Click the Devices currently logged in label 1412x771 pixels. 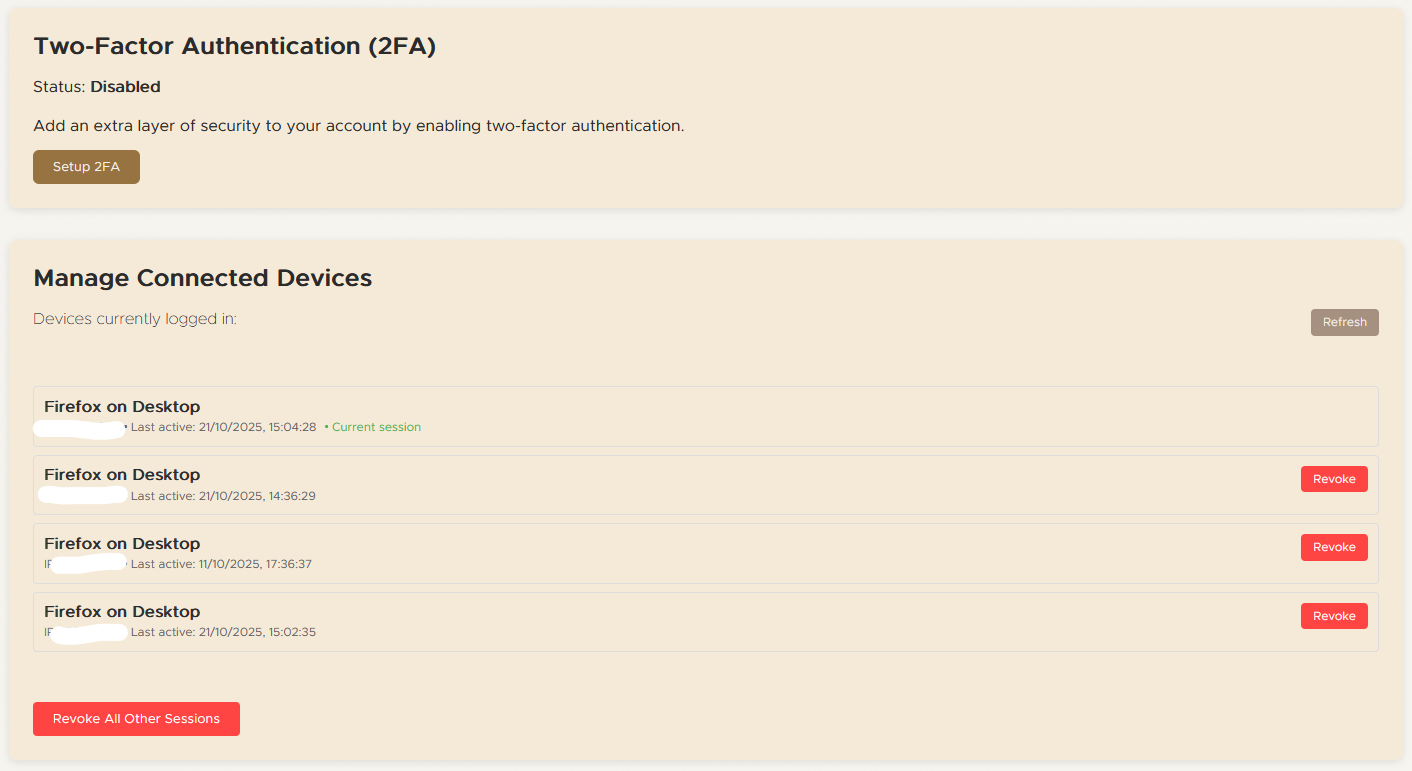(134, 318)
